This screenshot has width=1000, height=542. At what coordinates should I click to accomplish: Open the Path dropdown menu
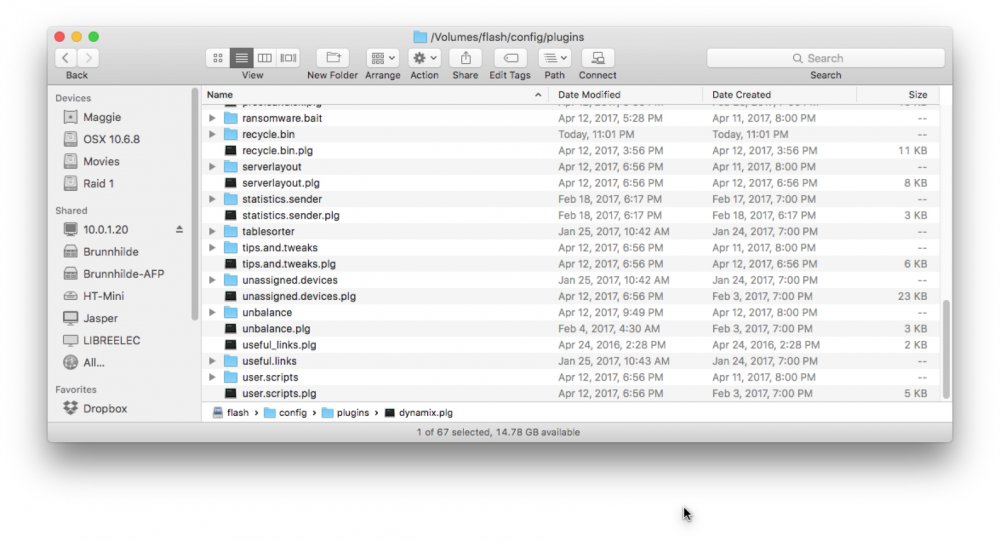pyautogui.click(x=554, y=58)
